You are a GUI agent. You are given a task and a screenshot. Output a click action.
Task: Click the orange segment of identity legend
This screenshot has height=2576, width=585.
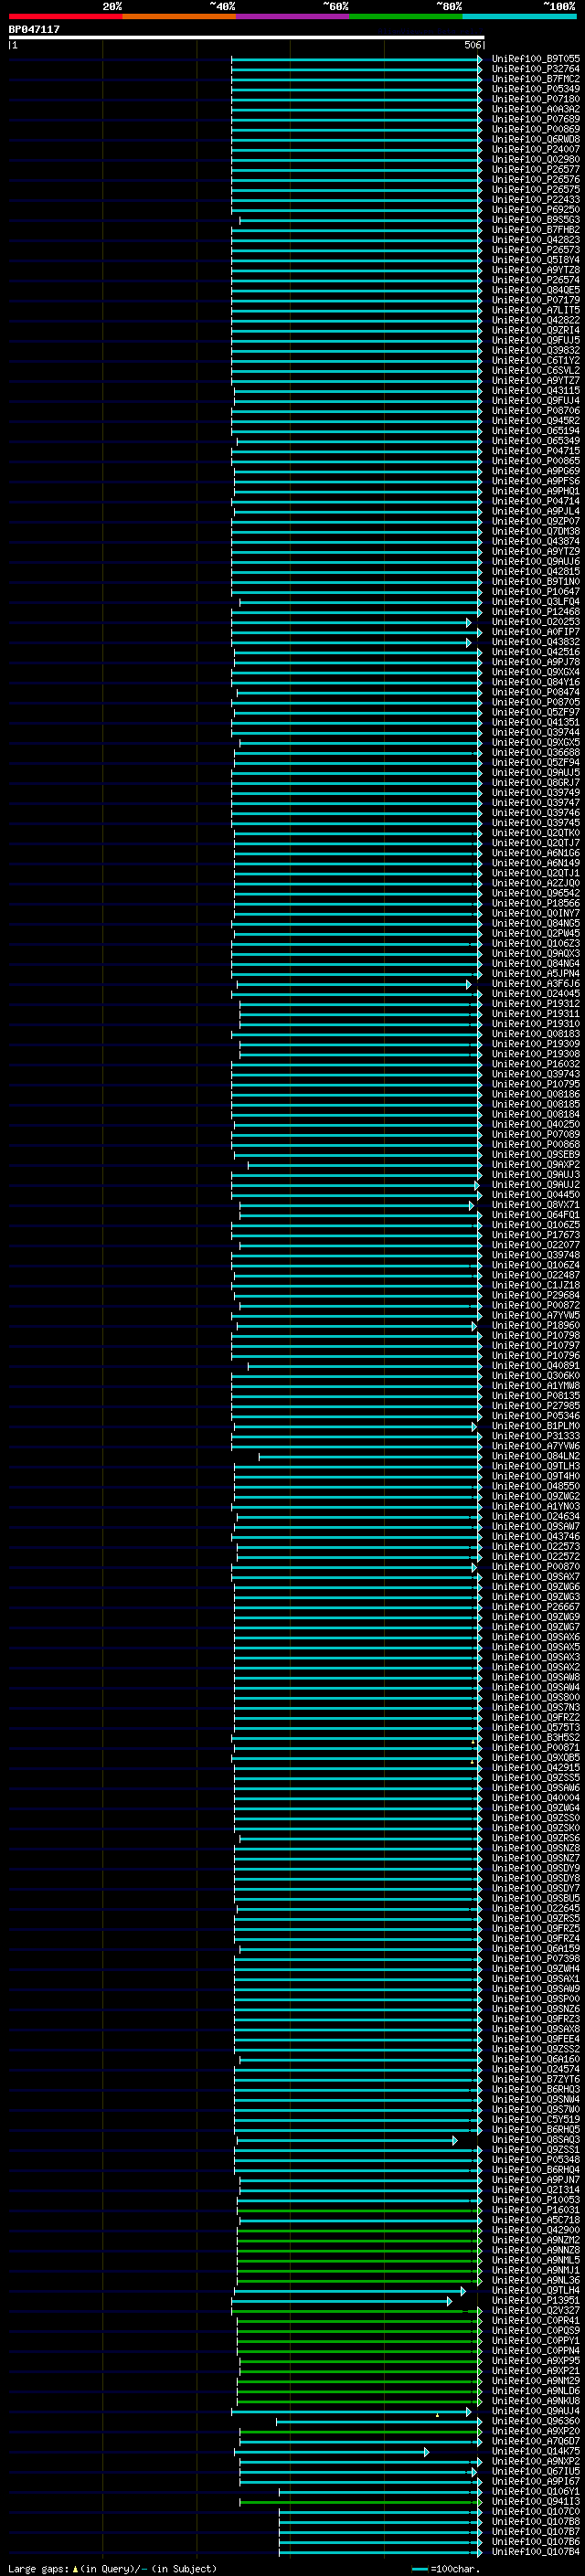tap(179, 16)
